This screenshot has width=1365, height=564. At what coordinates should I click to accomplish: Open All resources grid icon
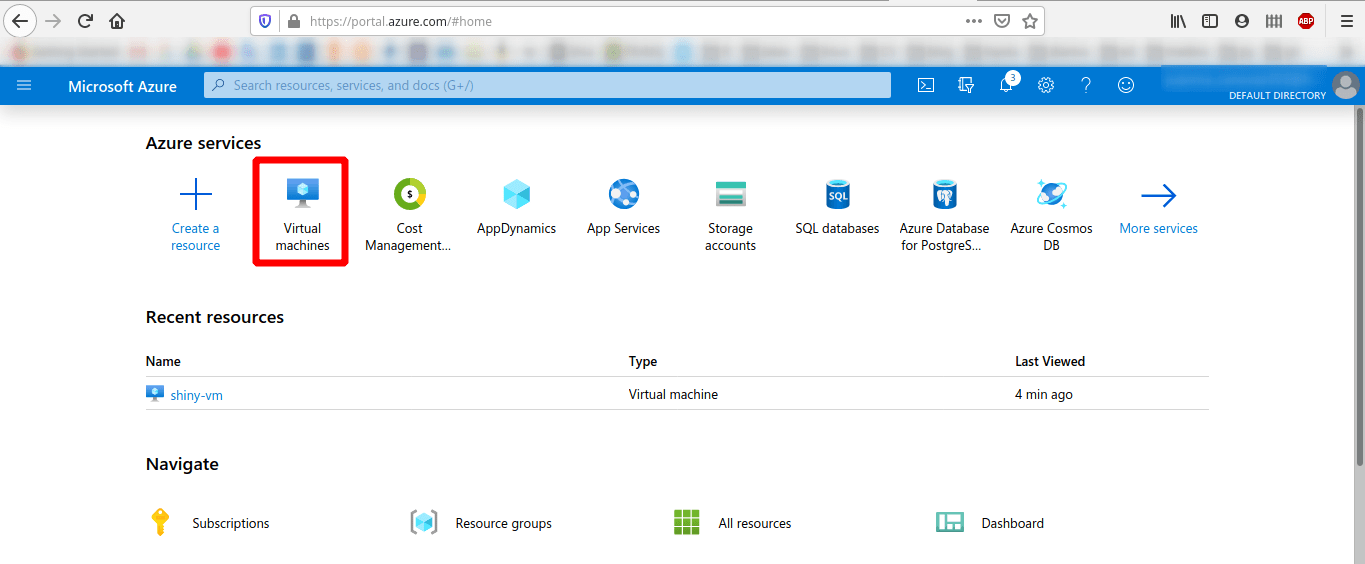pyautogui.click(x=686, y=522)
